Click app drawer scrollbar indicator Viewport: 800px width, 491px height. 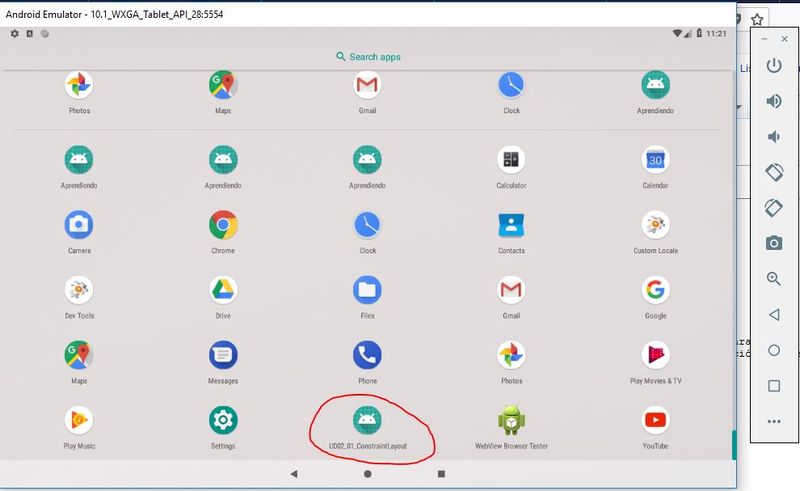[x=733, y=445]
